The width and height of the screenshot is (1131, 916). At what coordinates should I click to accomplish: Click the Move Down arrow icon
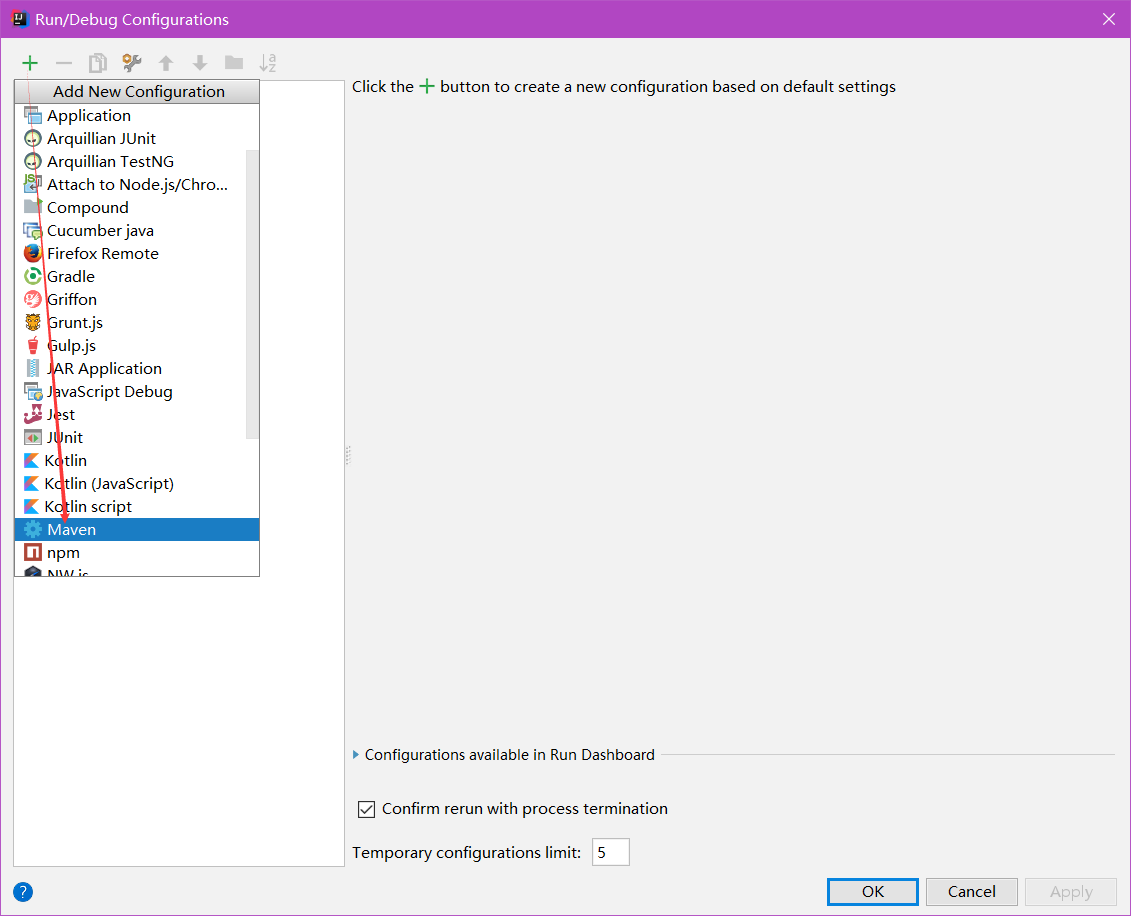pos(200,63)
